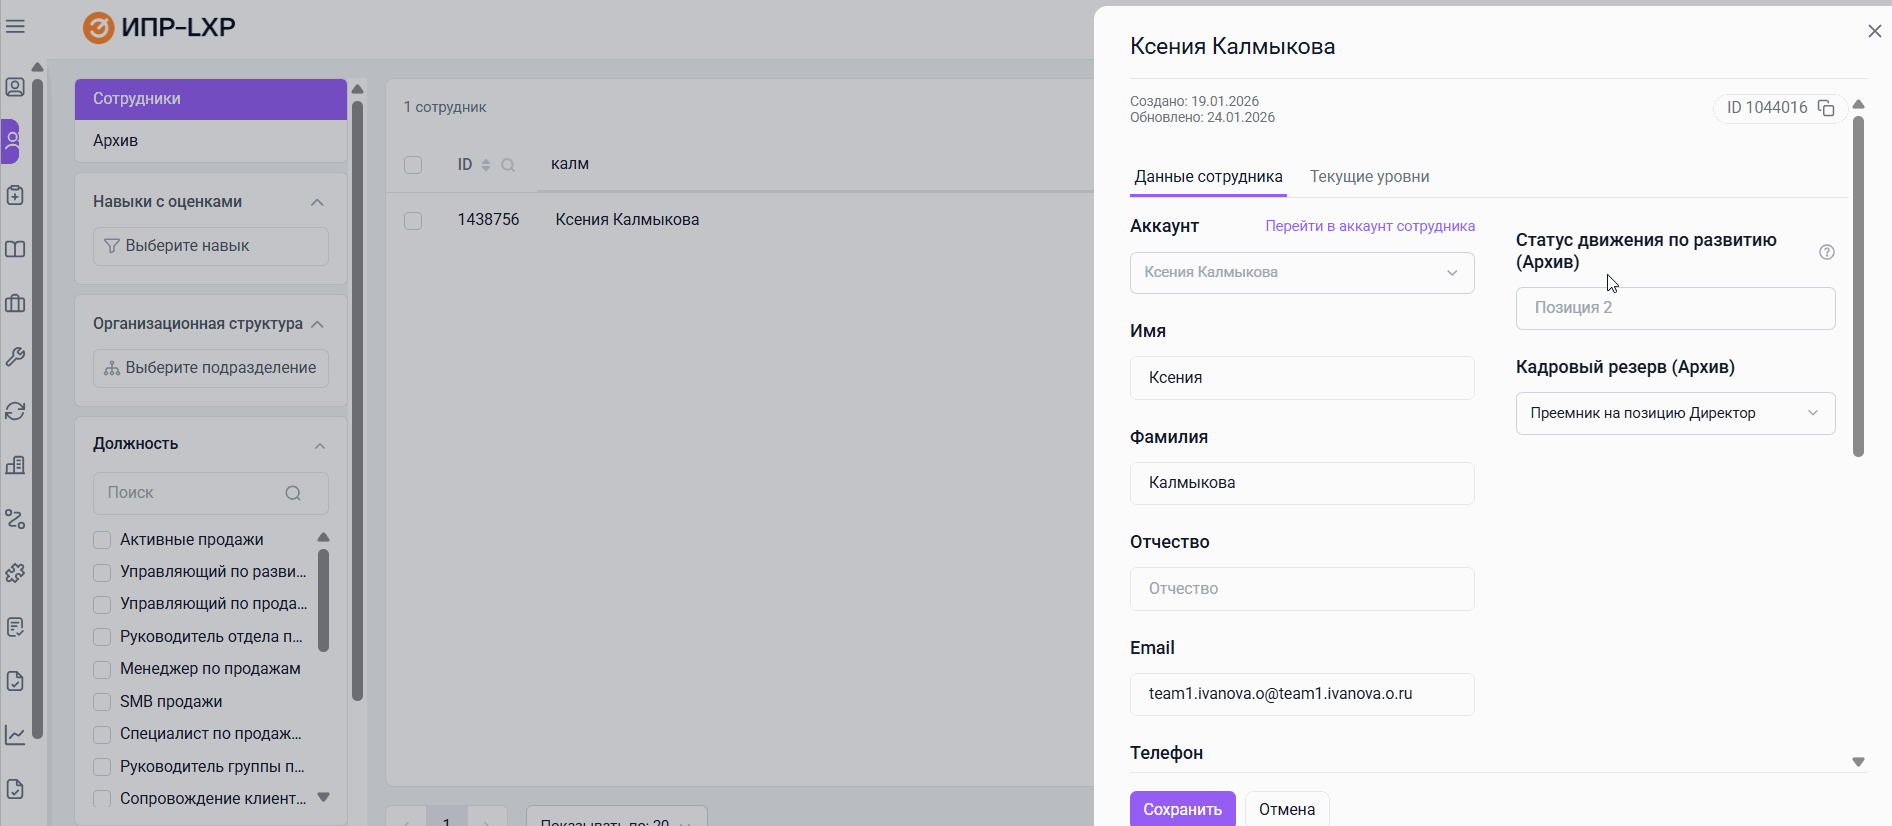This screenshot has height=826, width=1892.
Task: Open the wrench tools sidebar icon
Action: coord(15,357)
